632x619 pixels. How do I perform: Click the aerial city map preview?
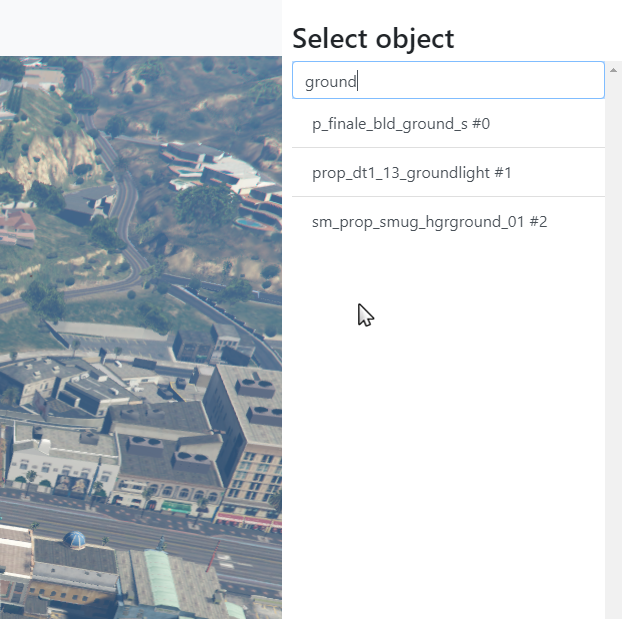pos(141,337)
